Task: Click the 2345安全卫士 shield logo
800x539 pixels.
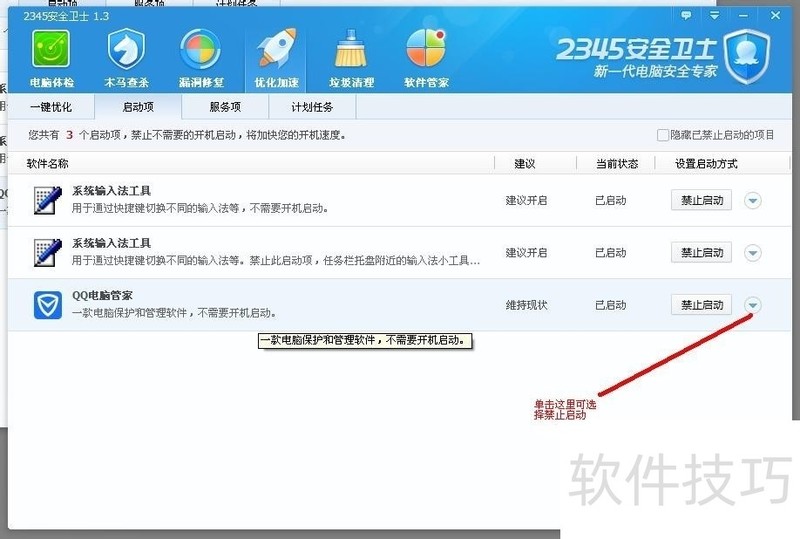Action: coord(747,57)
